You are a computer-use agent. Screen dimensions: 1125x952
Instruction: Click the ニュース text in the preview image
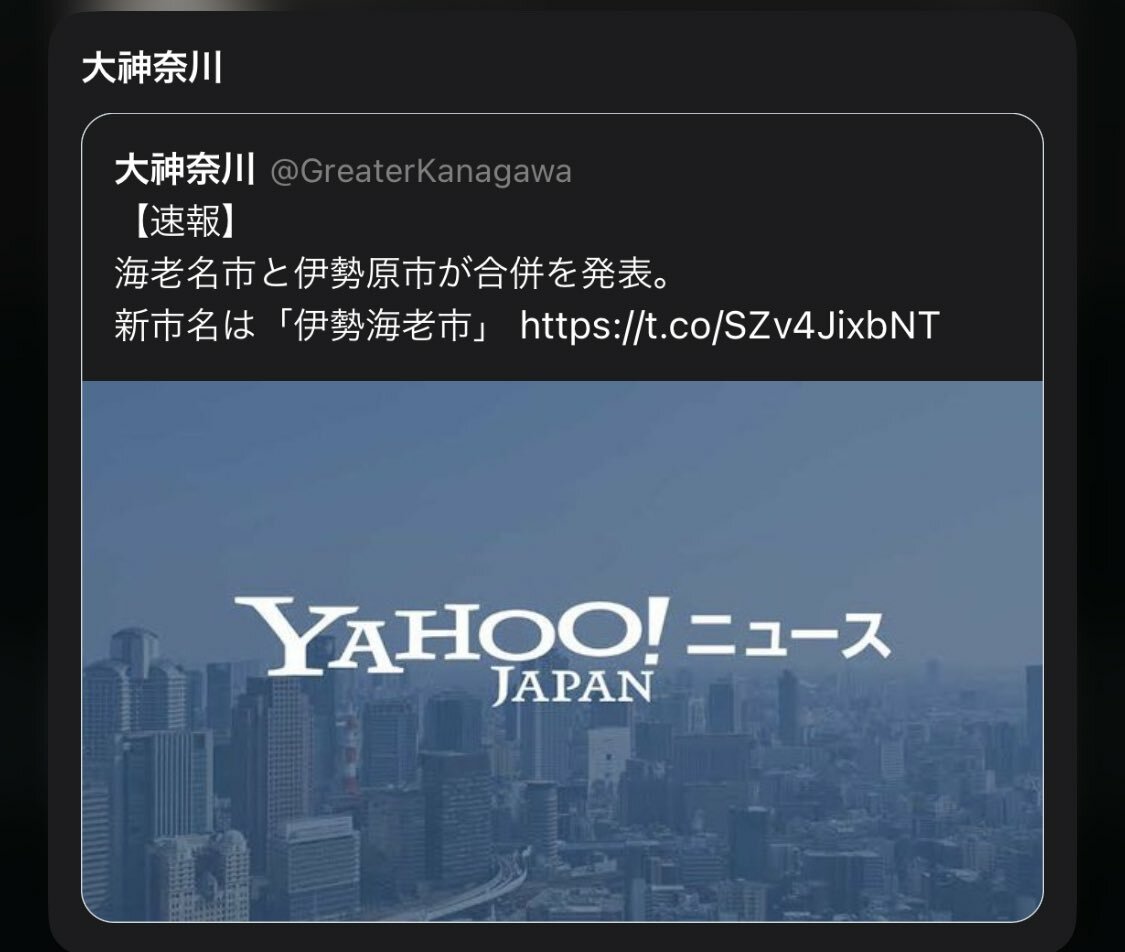(788, 636)
